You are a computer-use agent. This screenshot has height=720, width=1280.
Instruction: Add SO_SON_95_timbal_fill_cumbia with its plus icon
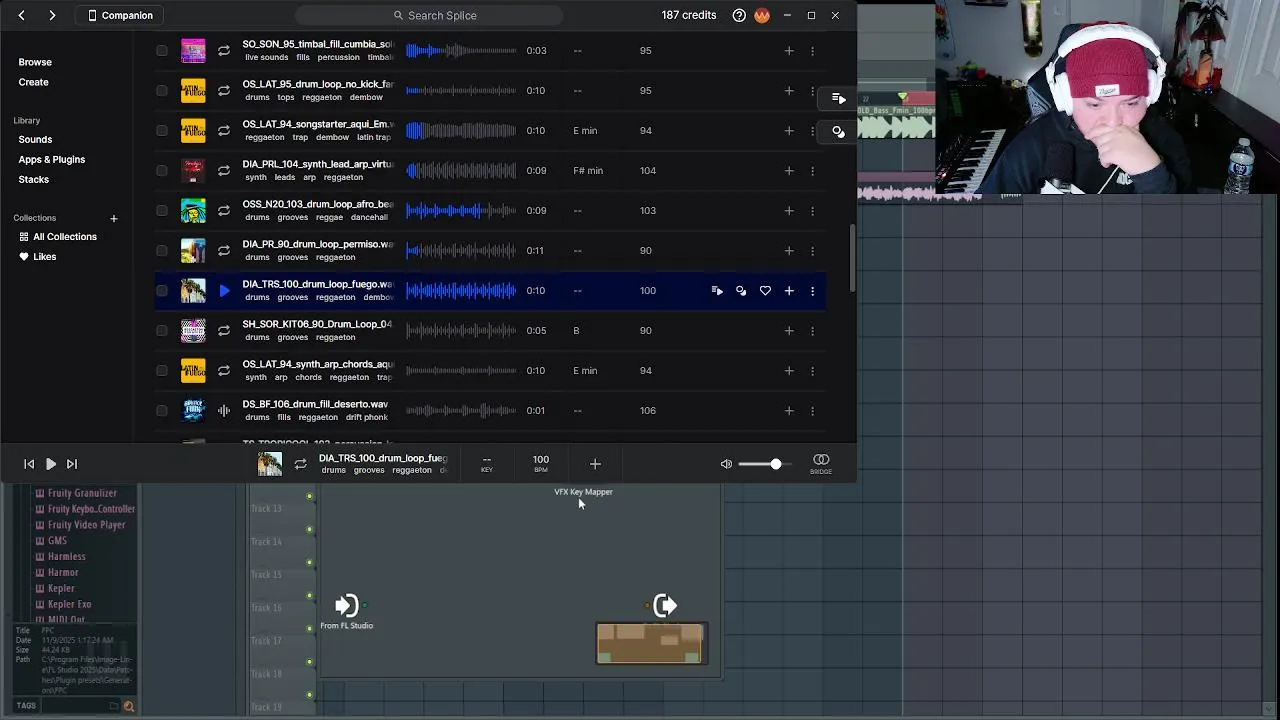789,50
